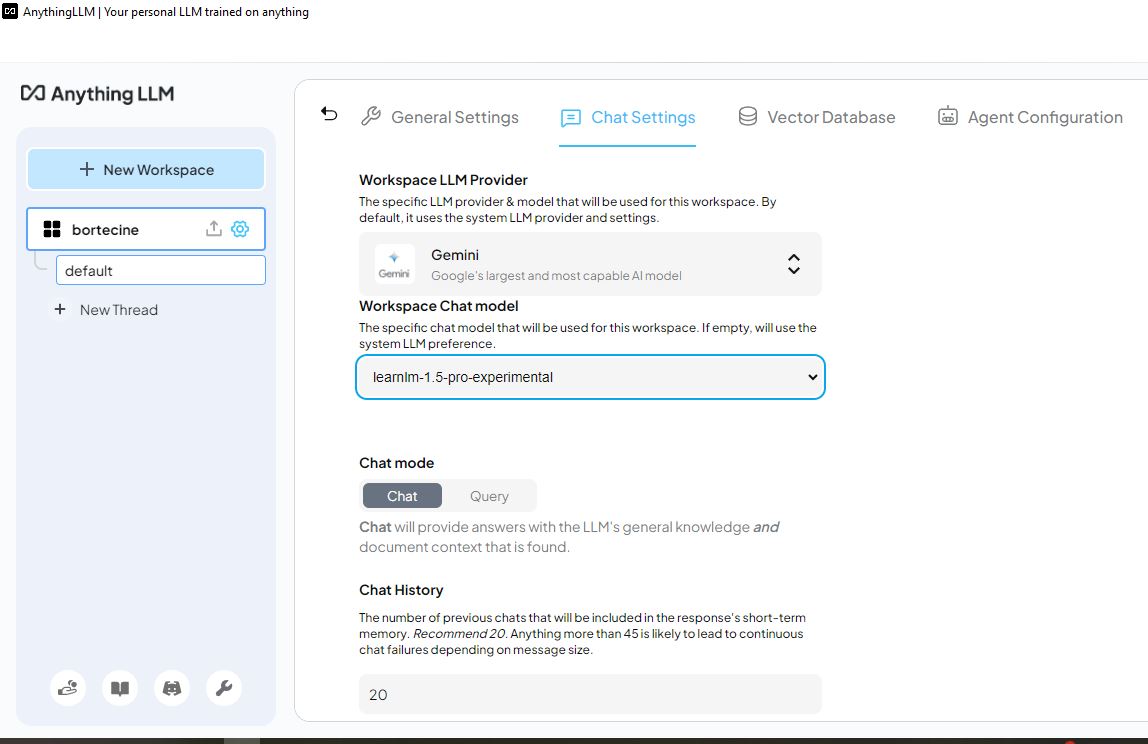Screen dimensions: 1148x744
Task: Expand the Gemini LLM provider selector arrows
Action: click(x=794, y=264)
